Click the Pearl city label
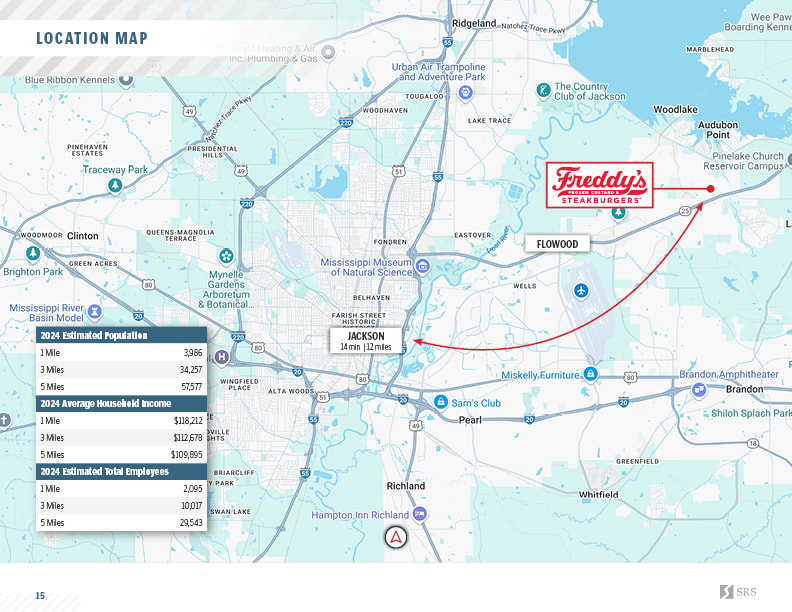The image size is (792, 612). click(470, 420)
